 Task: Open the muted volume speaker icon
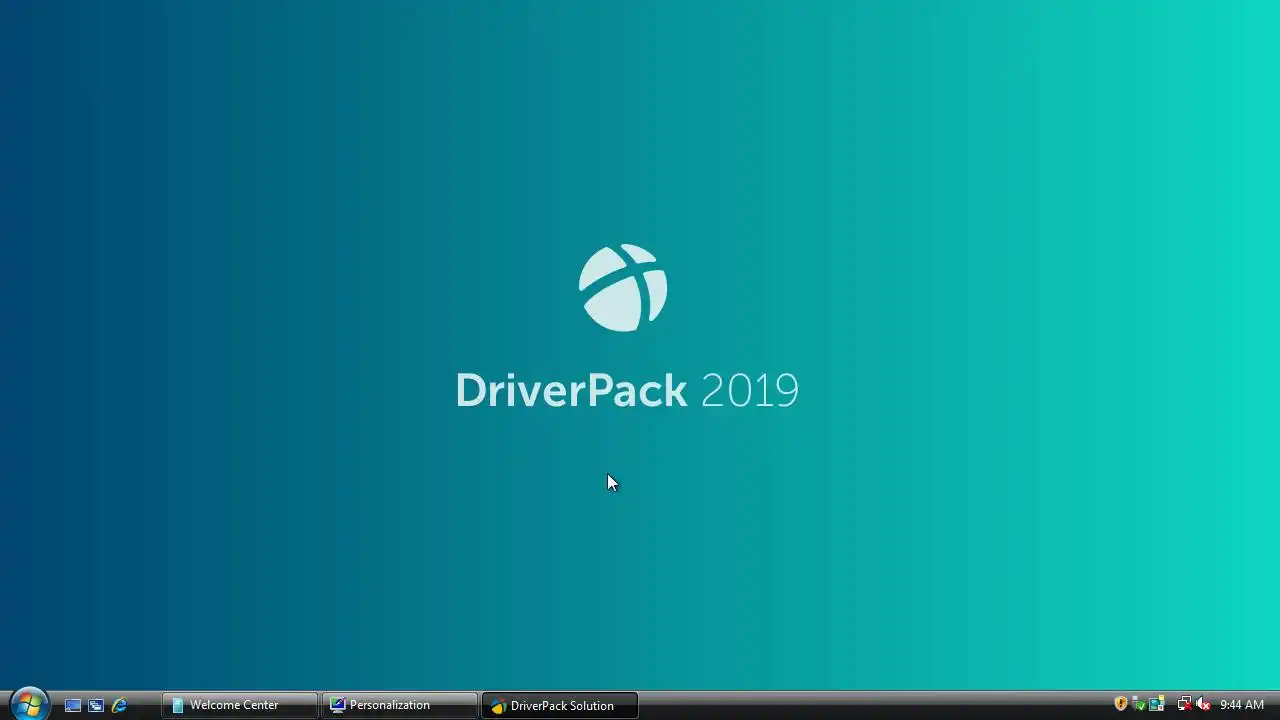point(1203,704)
